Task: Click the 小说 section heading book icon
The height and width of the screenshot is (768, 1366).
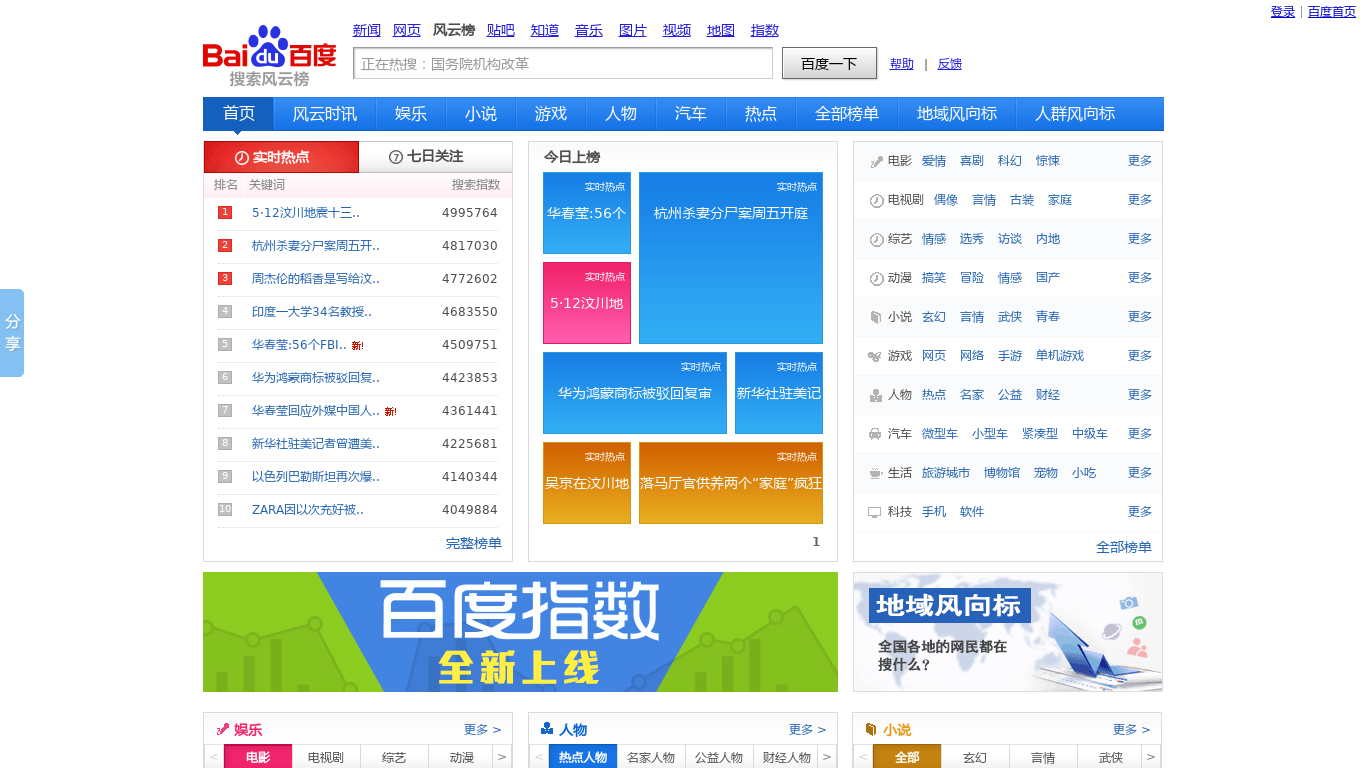Action: coord(871,729)
